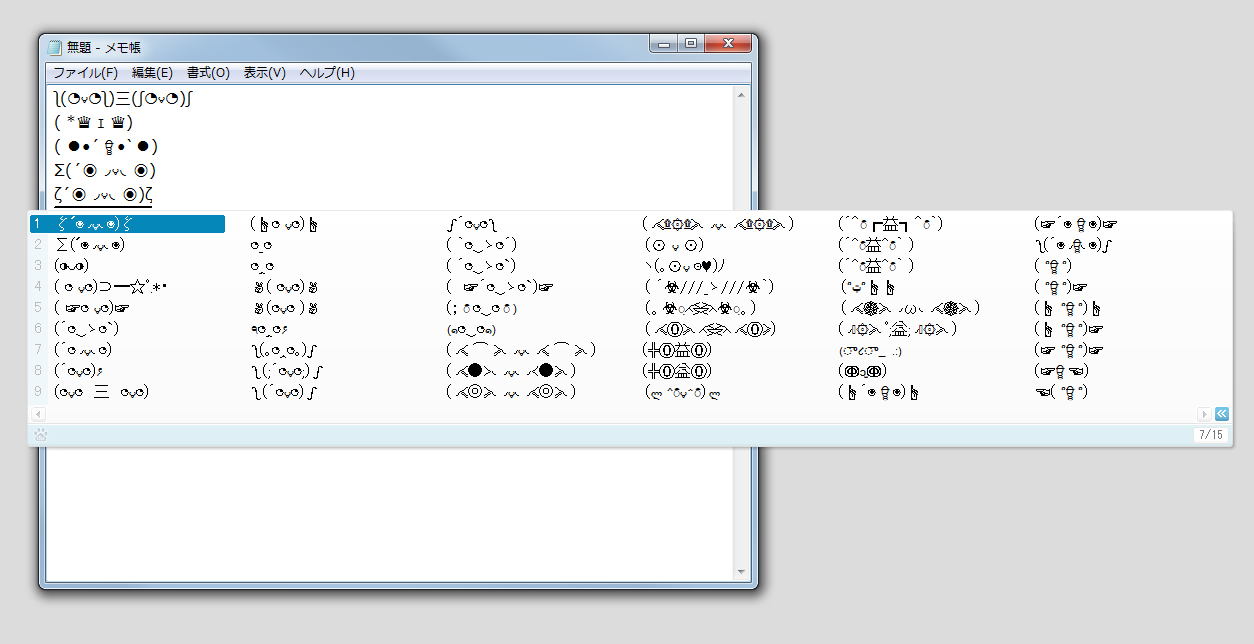Click the previous-page arrow on the candidate window
Image resolution: width=1254 pixels, height=644 pixels.
coord(38,413)
